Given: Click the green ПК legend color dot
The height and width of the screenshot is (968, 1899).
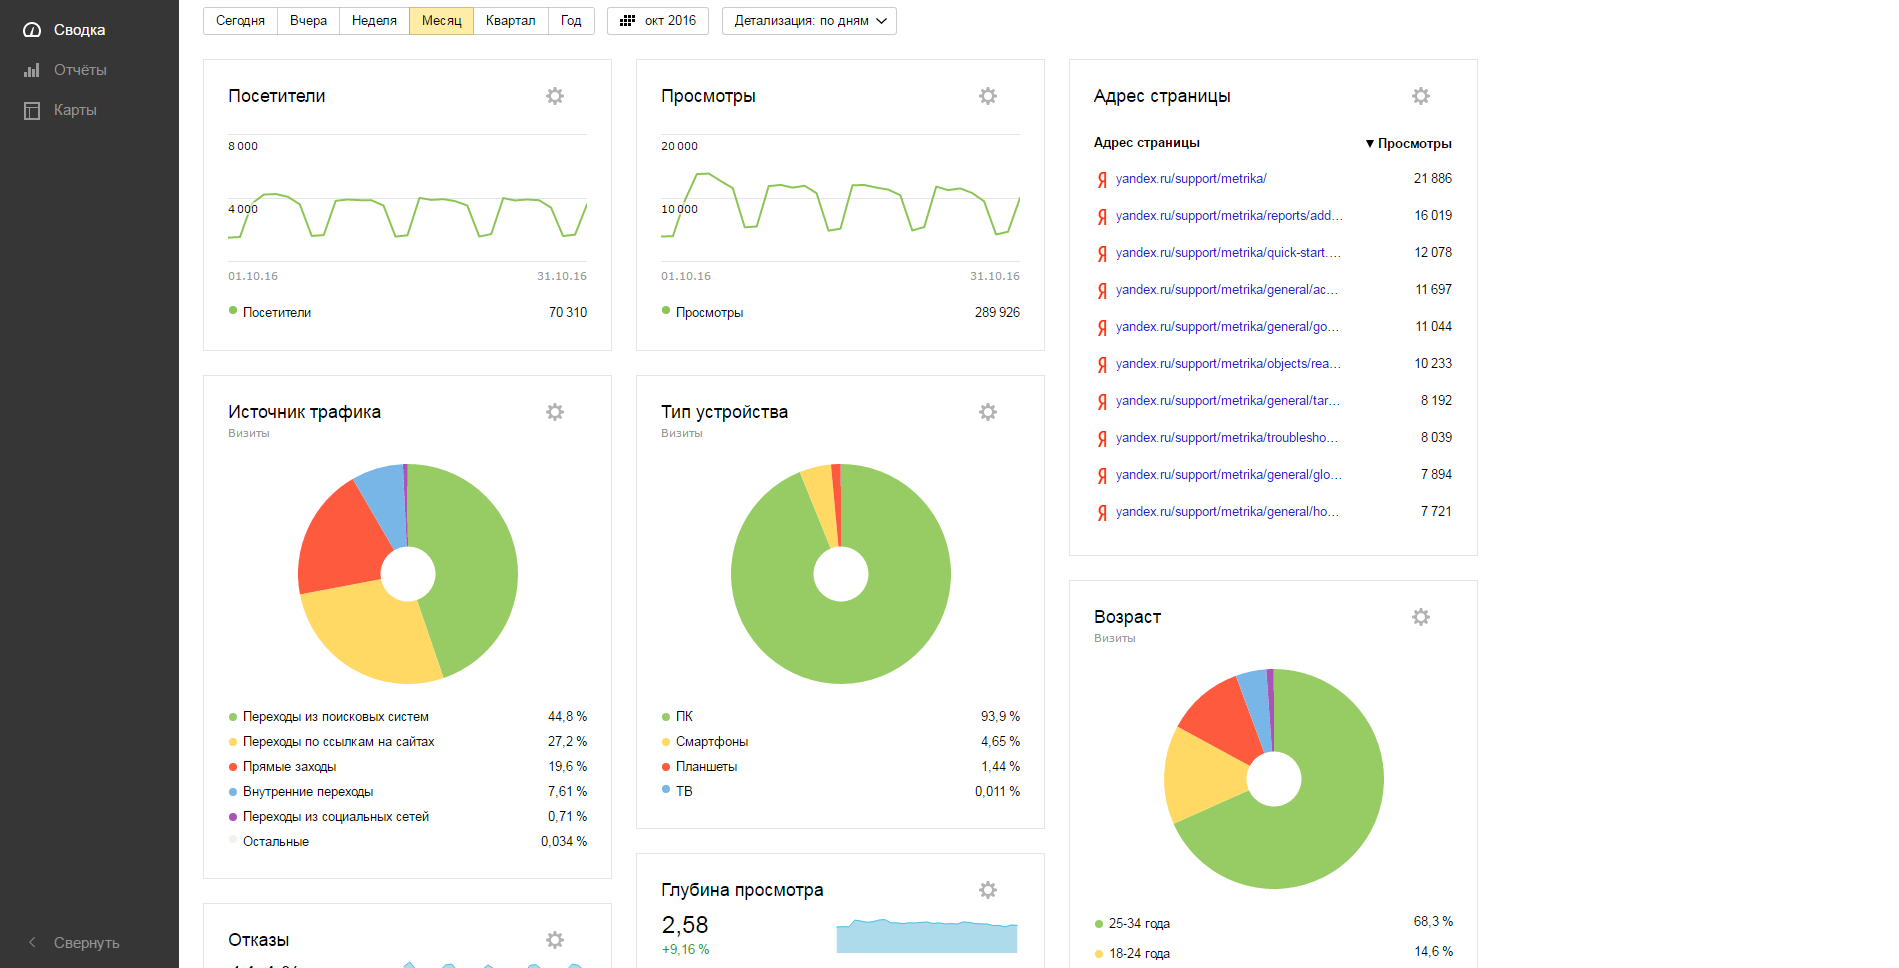Looking at the screenshot, I should (666, 717).
